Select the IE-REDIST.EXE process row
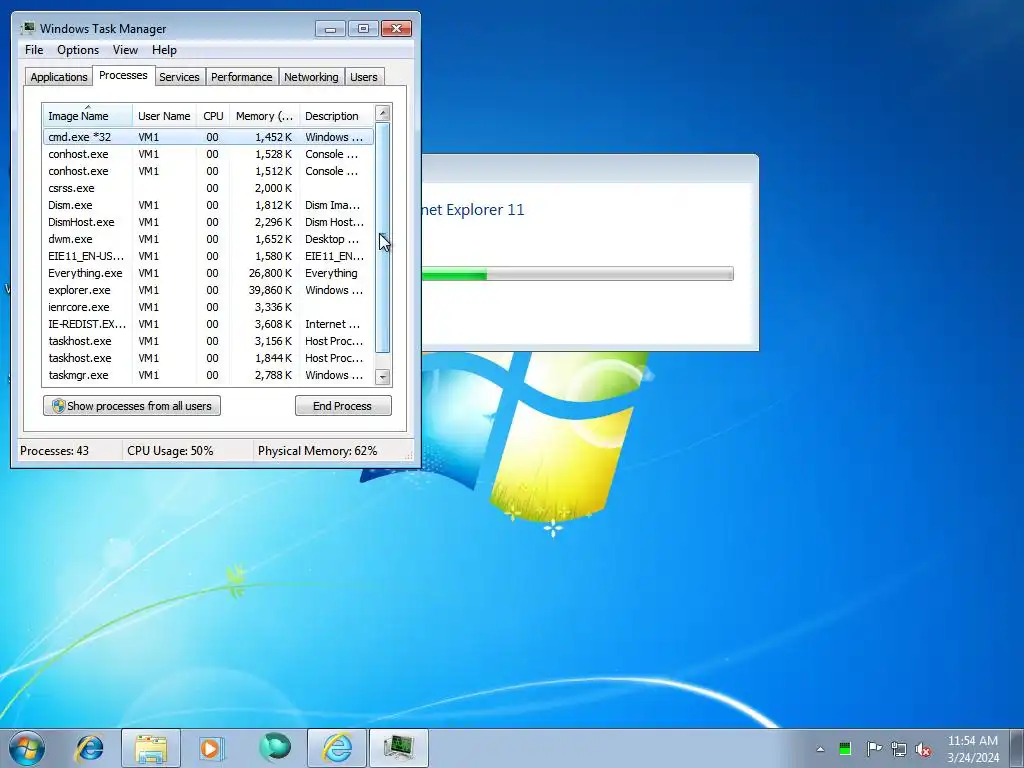1024x768 pixels. pos(208,324)
